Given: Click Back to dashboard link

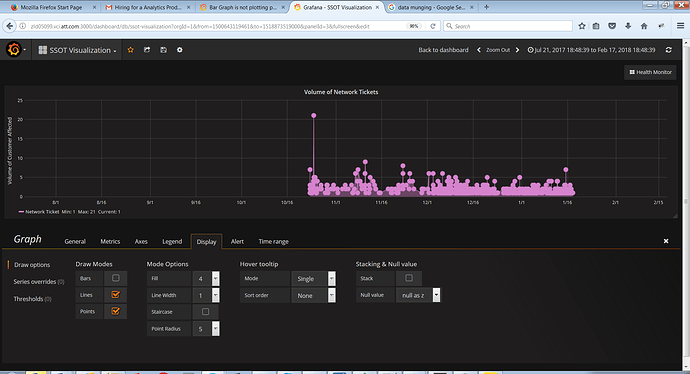Looking at the screenshot, I should click(443, 50).
